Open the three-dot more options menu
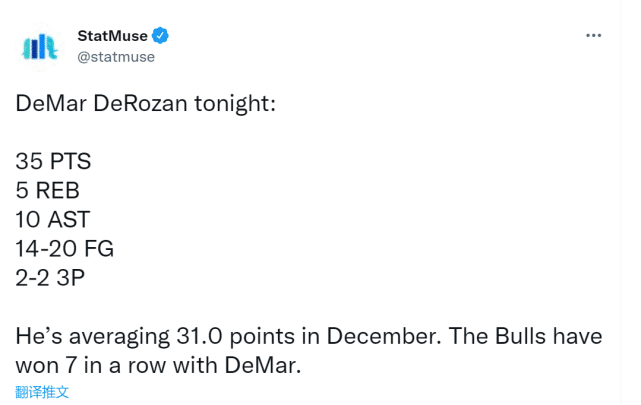Image resolution: width=641 pixels, height=405 pixels. pos(593,35)
